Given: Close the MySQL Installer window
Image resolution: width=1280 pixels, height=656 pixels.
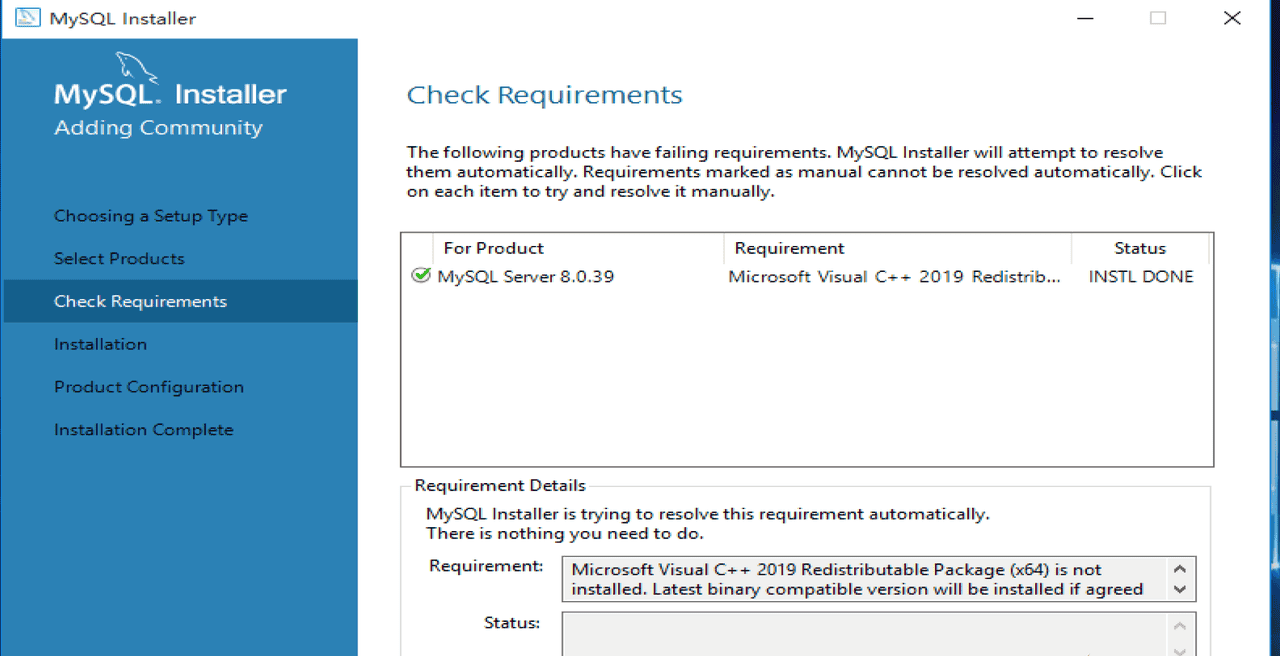Looking at the screenshot, I should (1232, 18).
